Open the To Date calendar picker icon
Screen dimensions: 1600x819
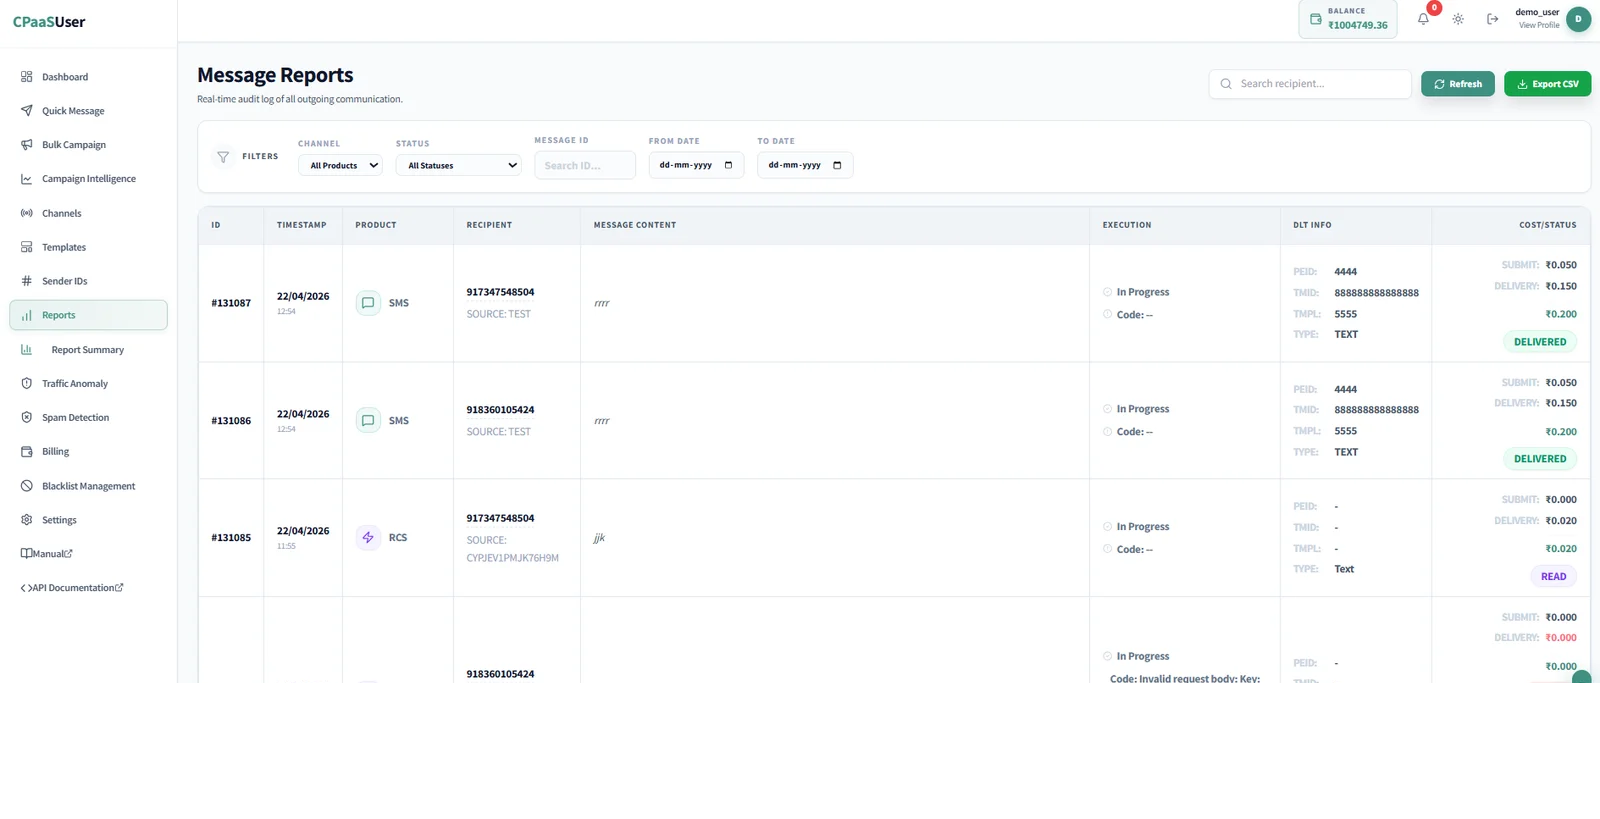837,165
